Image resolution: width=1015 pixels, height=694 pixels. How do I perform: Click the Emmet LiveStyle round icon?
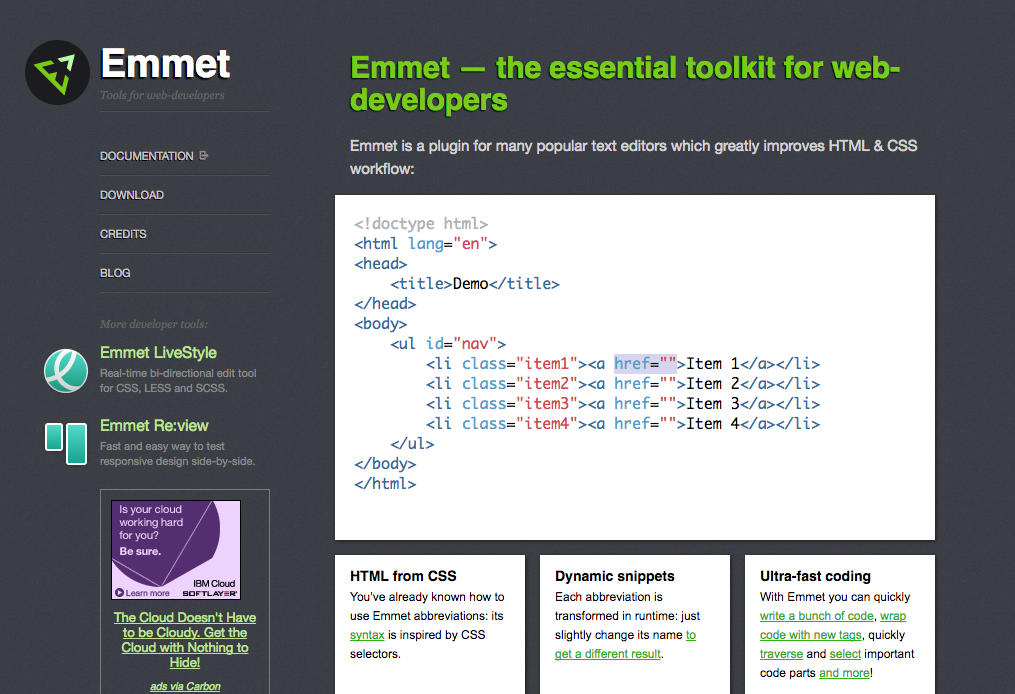[66, 371]
